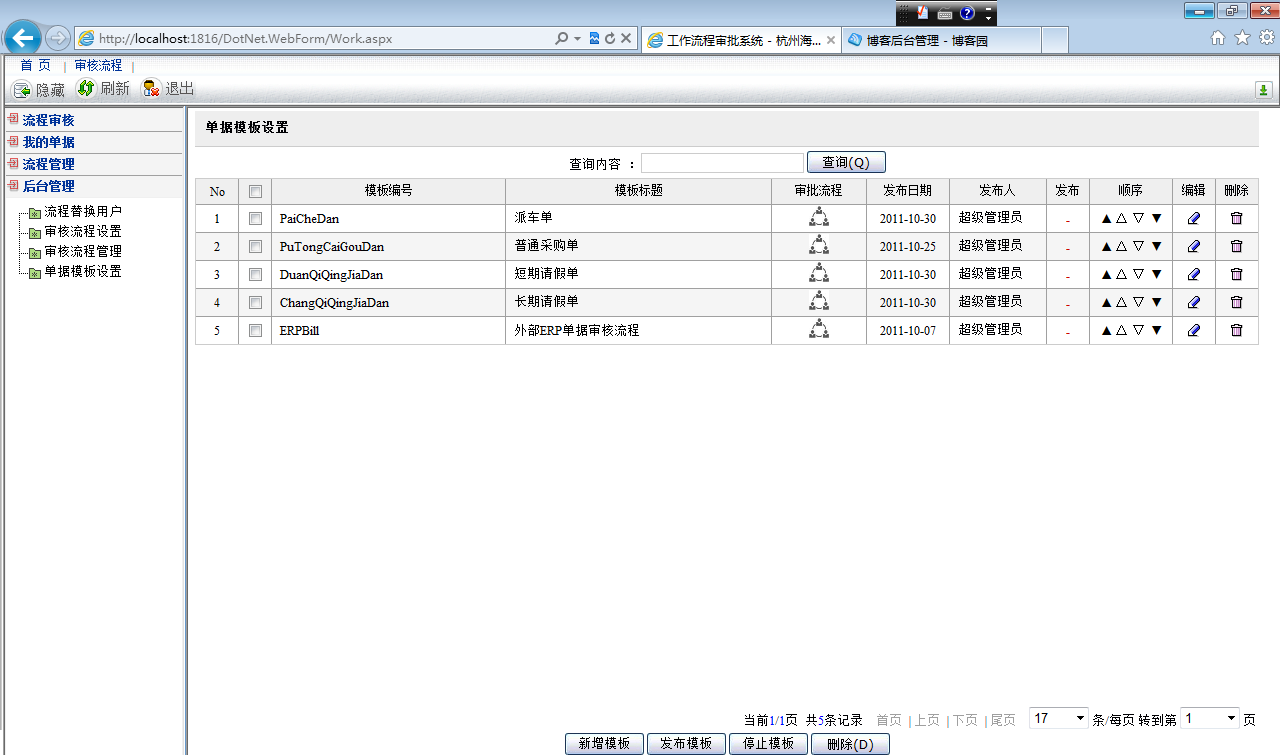Screen dimensions: 1281x755
Task: Select the 首页 menu item
Action: (x=36, y=65)
